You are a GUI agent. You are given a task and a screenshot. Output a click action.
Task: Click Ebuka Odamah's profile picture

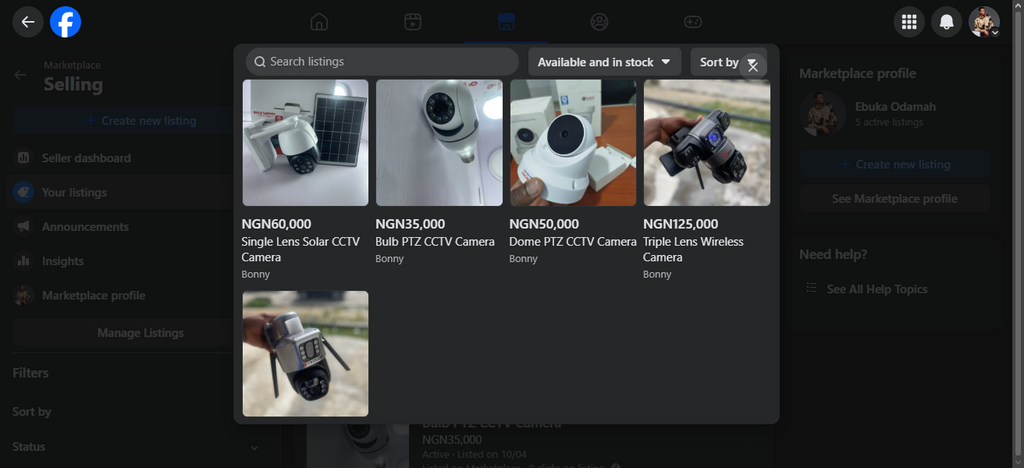click(x=822, y=114)
